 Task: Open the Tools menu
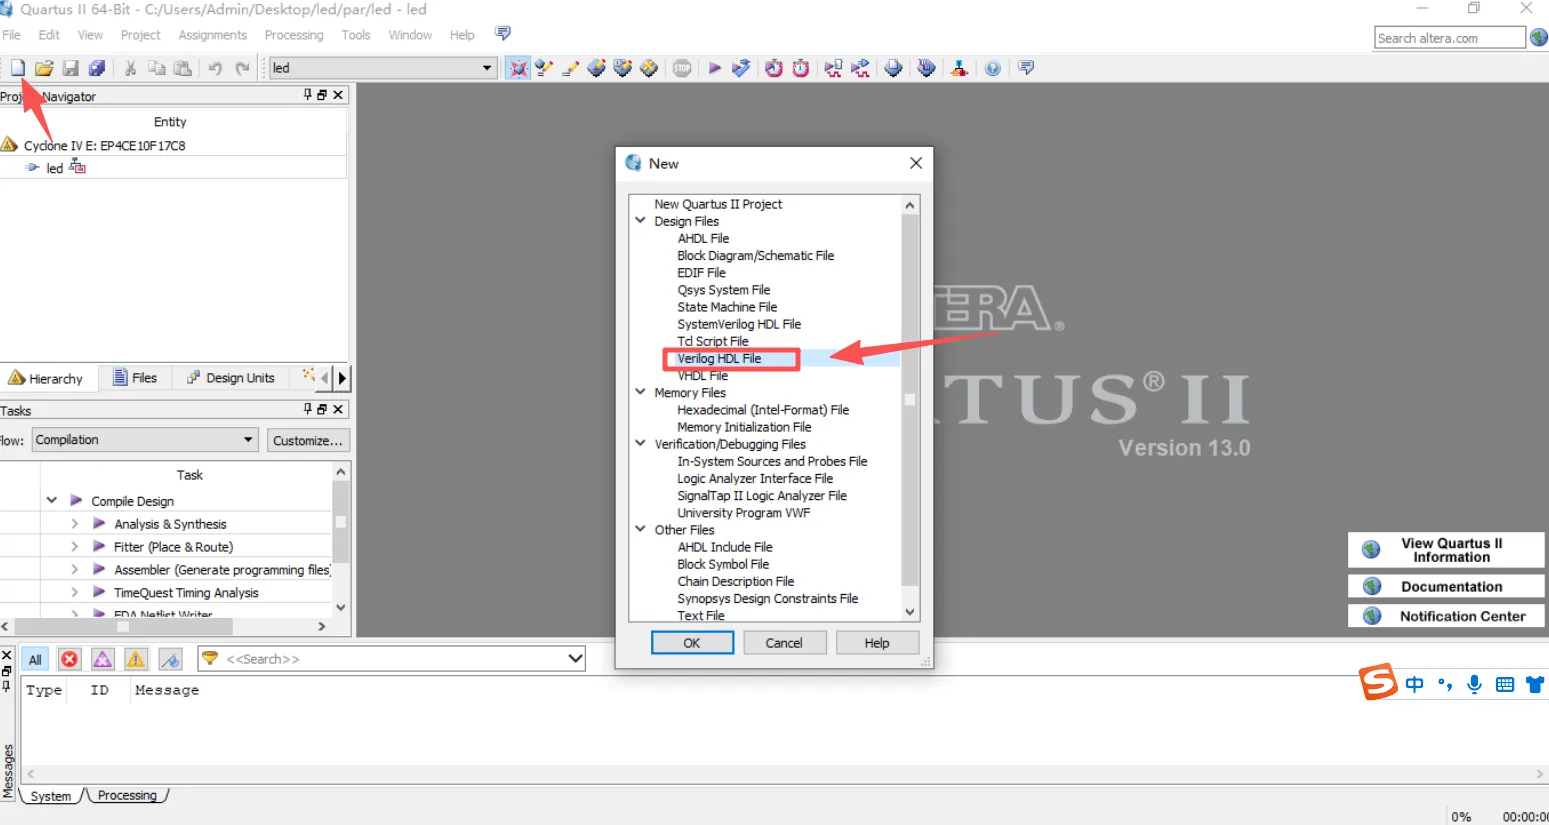click(356, 35)
